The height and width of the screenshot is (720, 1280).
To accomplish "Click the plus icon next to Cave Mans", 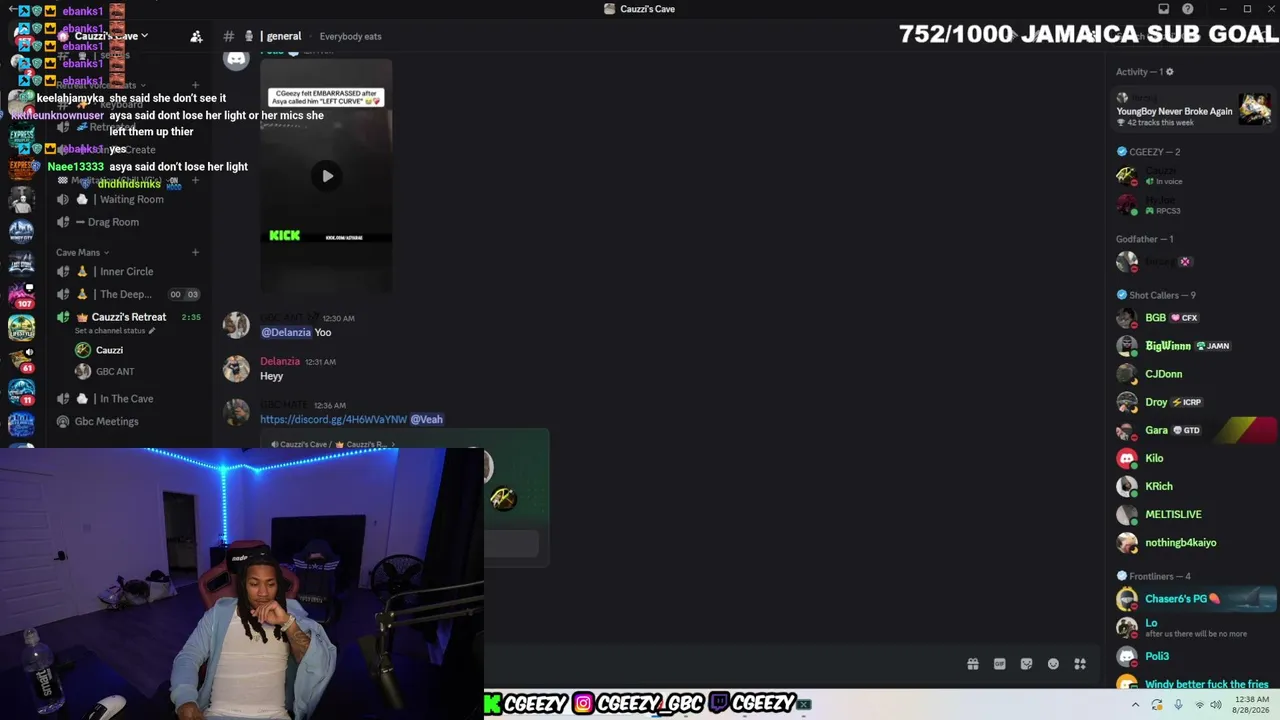I will pyautogui.click(x=195, y=253).
